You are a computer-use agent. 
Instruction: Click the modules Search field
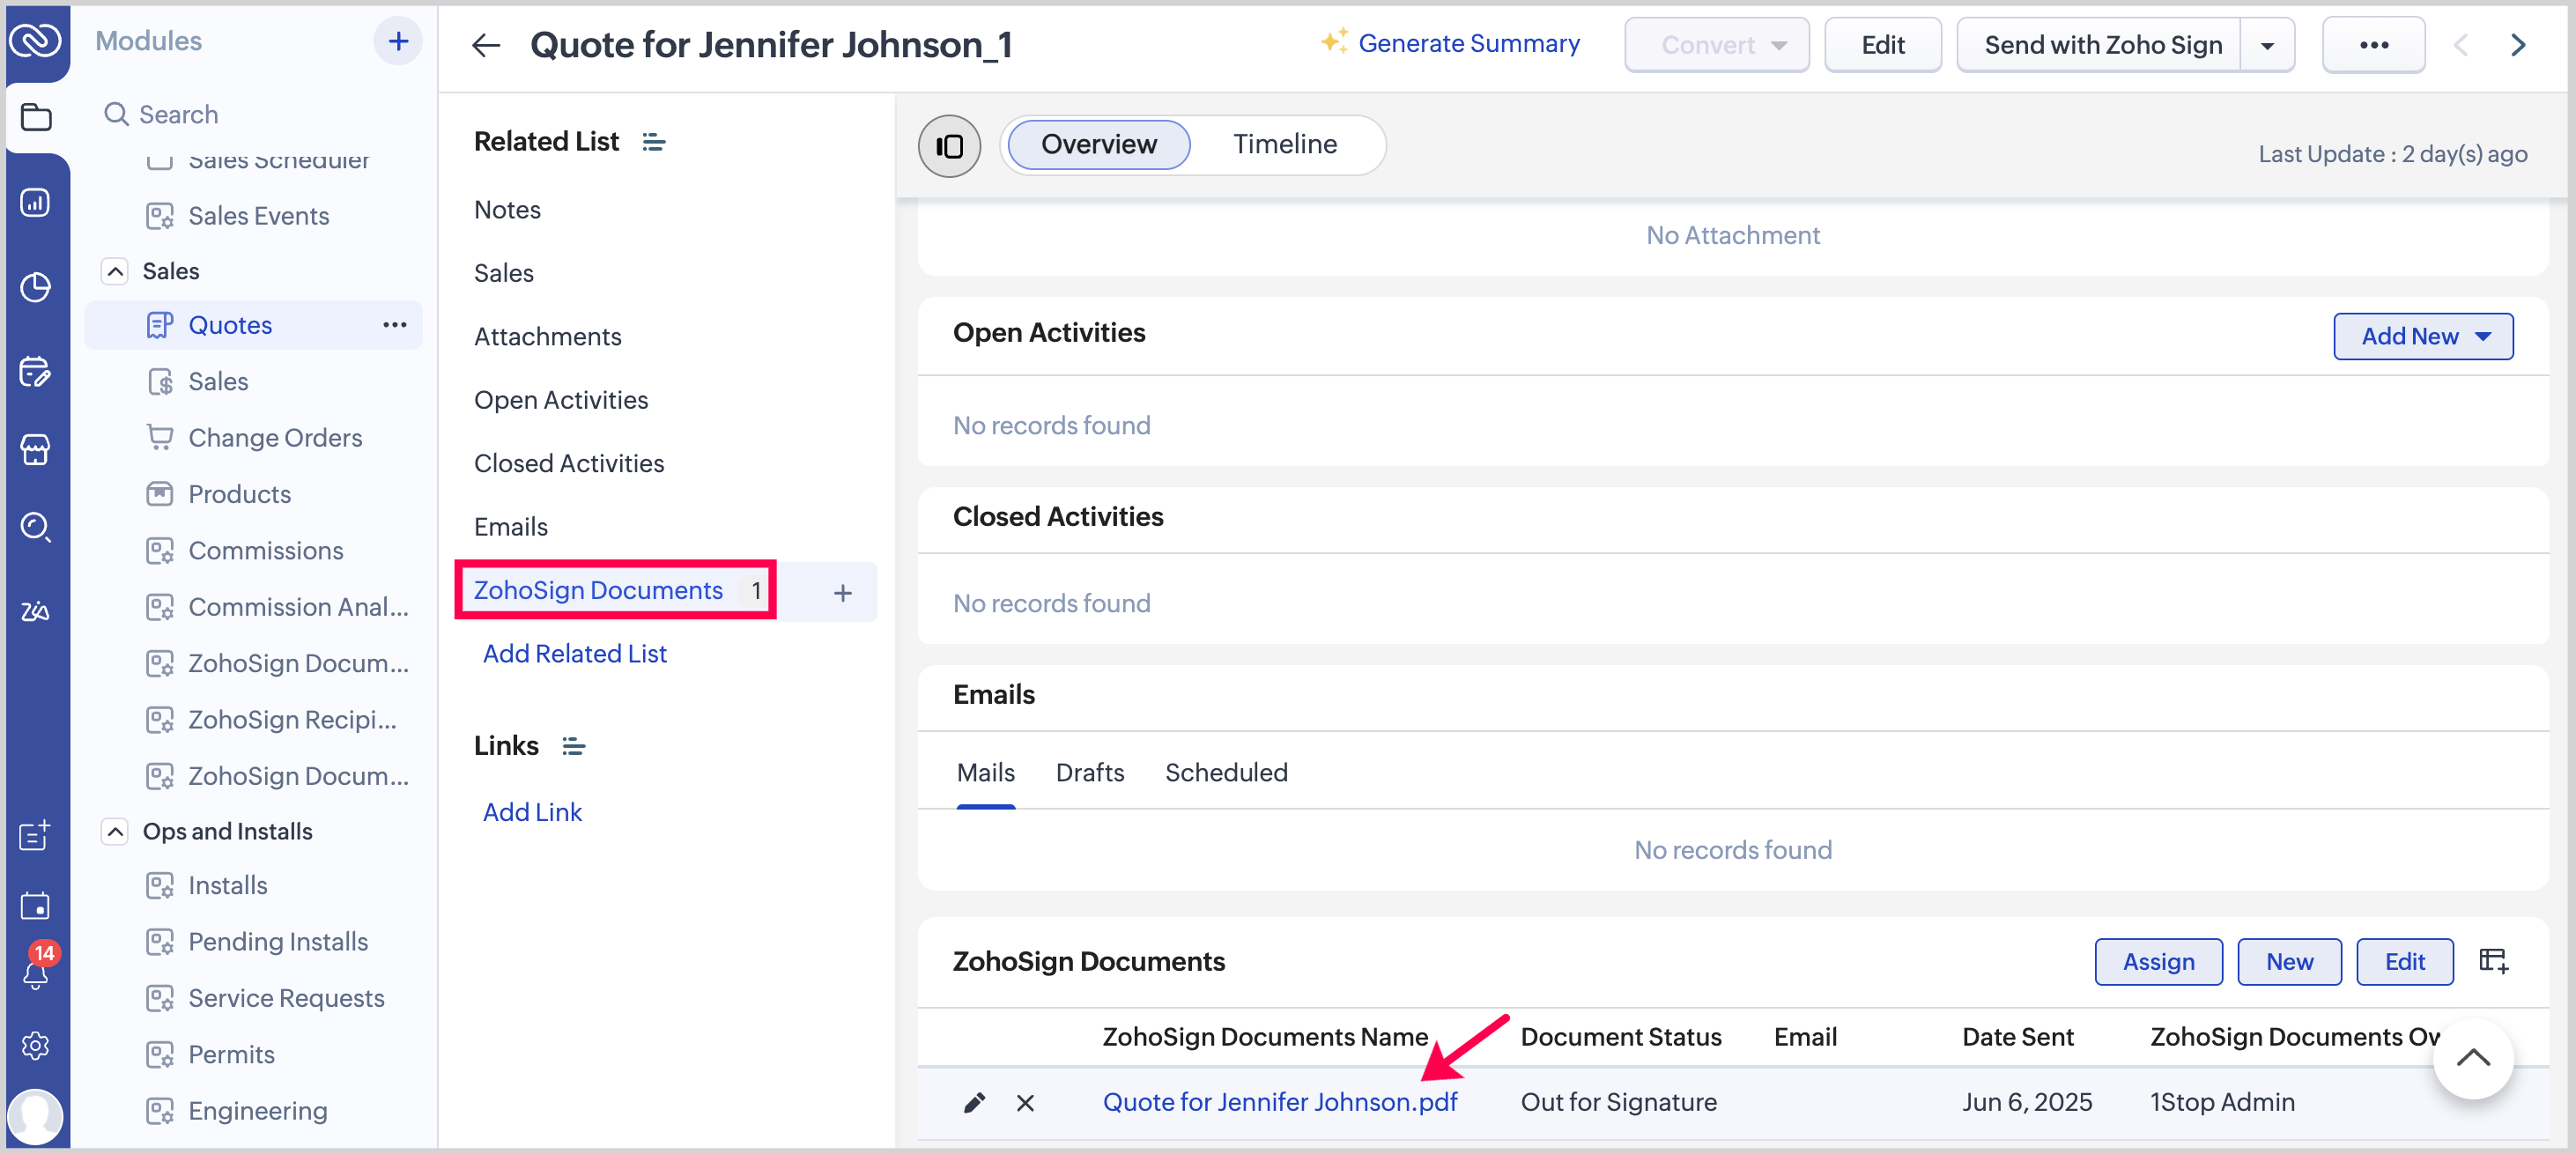pyautogui.click(x=179, y=114)
